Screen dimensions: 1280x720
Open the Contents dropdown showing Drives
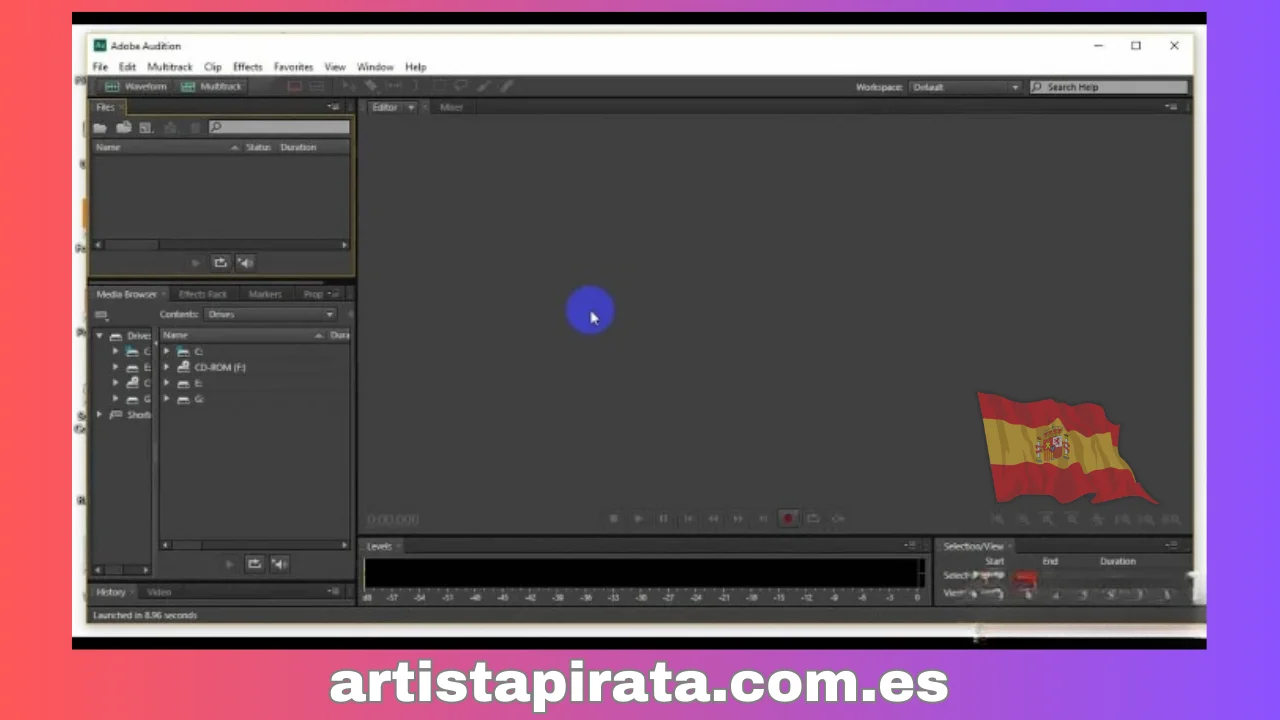[271, 314]
